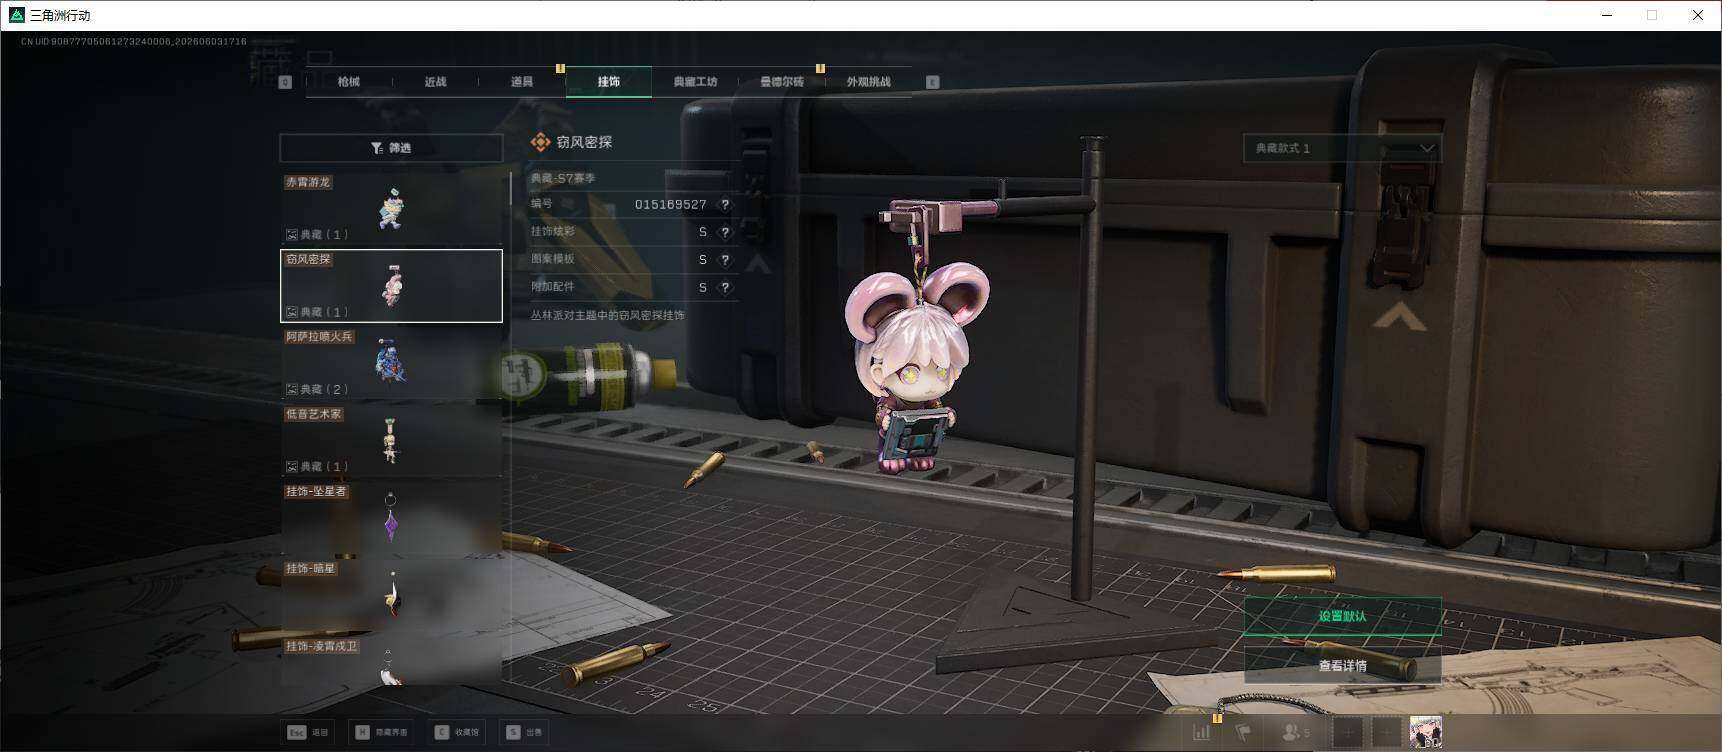Screen dimensions: 1722x752
Task: Click the help icon next to 挂饰炫彩
Action: point(725,232)
